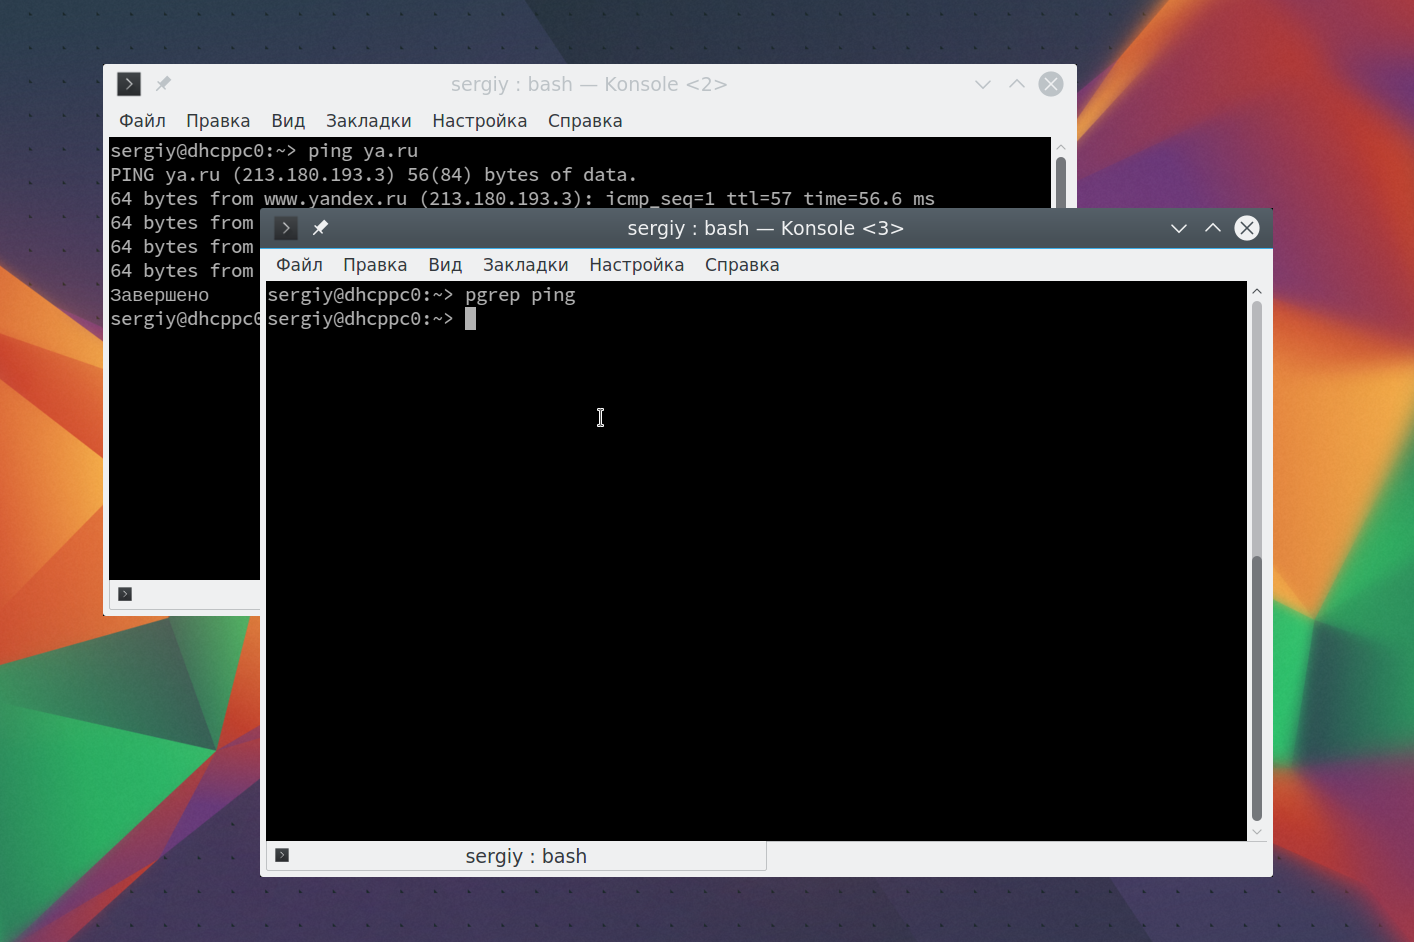
Task: Minimize the Konsole <2> window
Action: tap(983, 84)
